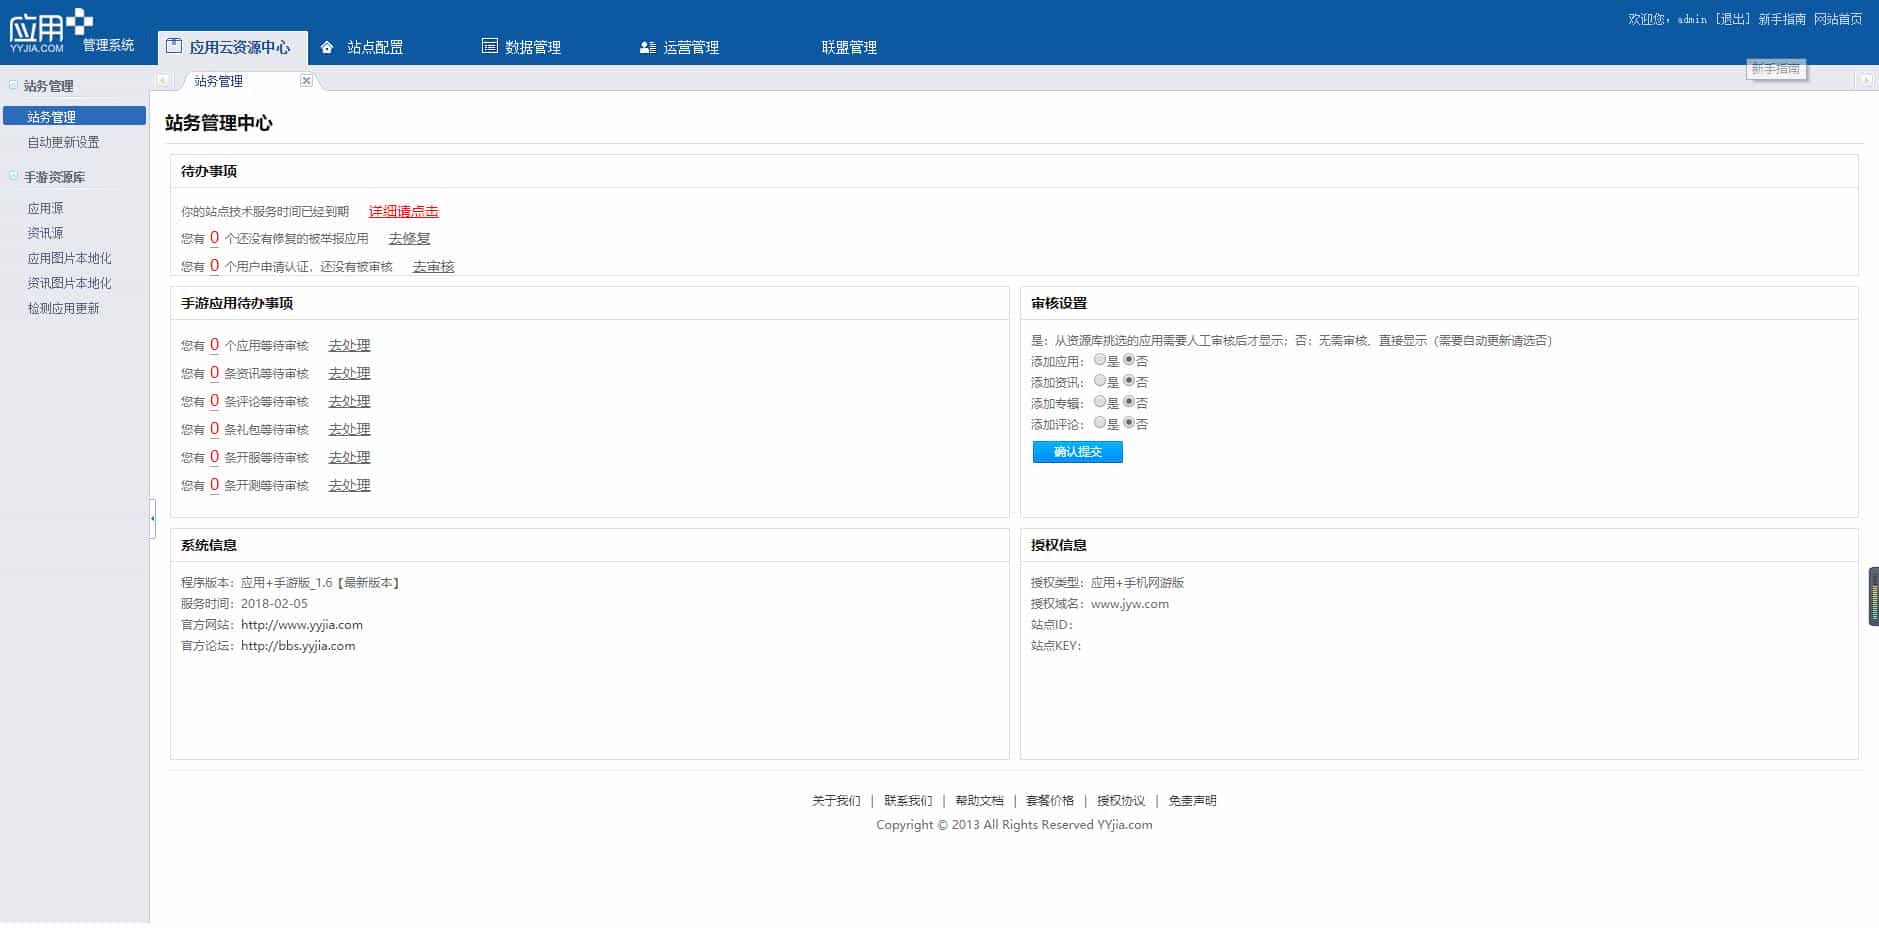The width and height of the screenshot is (1879, 928).
Task: Open 资讯源 in the sidebar
Action: pos(45,233)
